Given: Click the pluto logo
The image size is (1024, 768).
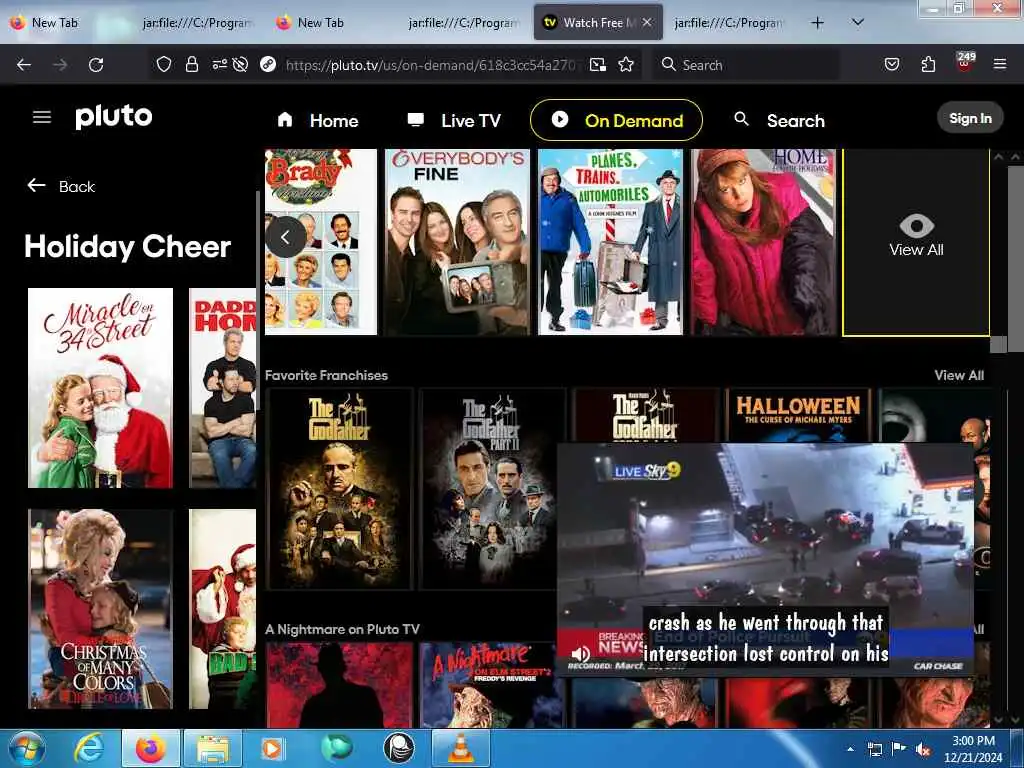Looking at the screenshot, I should 114,117.
